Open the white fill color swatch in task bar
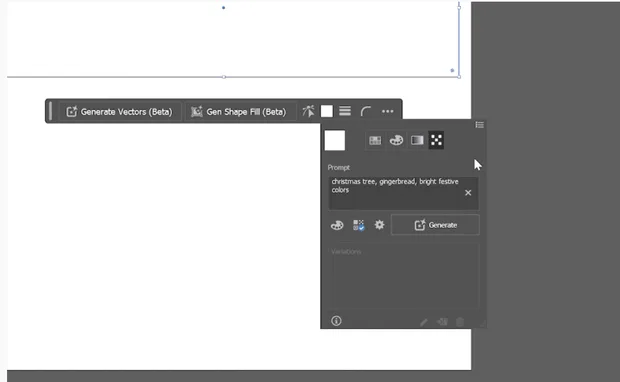Screen dimensions: 620x382 [327, 112]
